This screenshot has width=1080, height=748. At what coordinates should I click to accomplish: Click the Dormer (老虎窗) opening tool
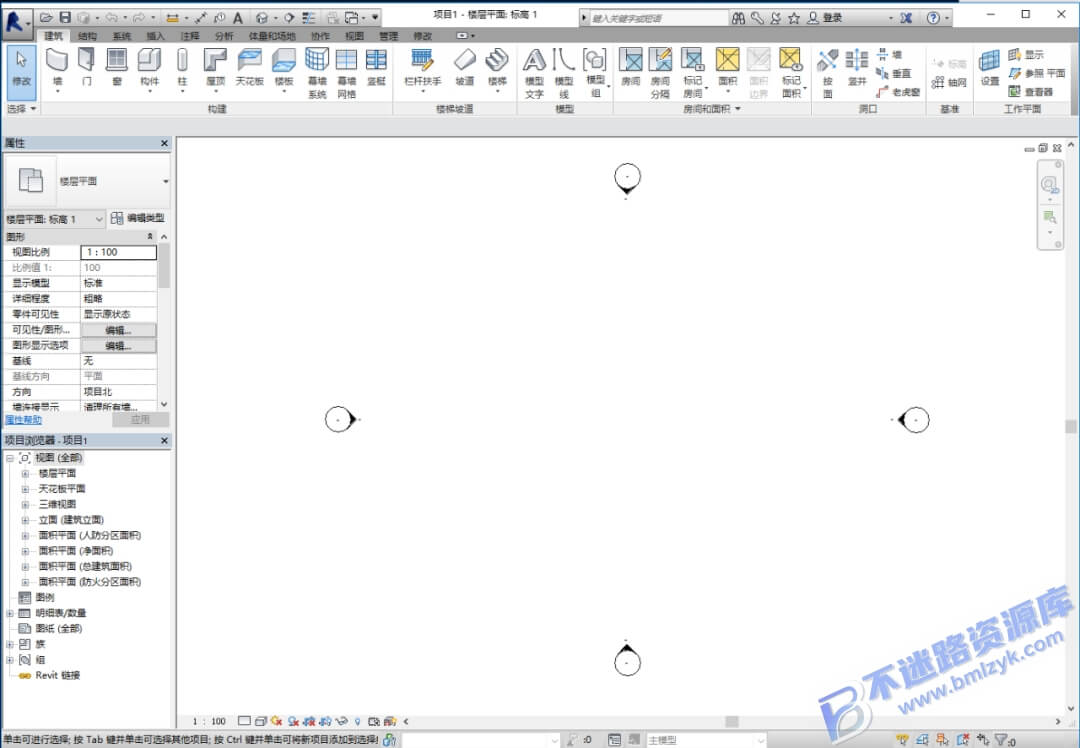(x=898, y=92)
